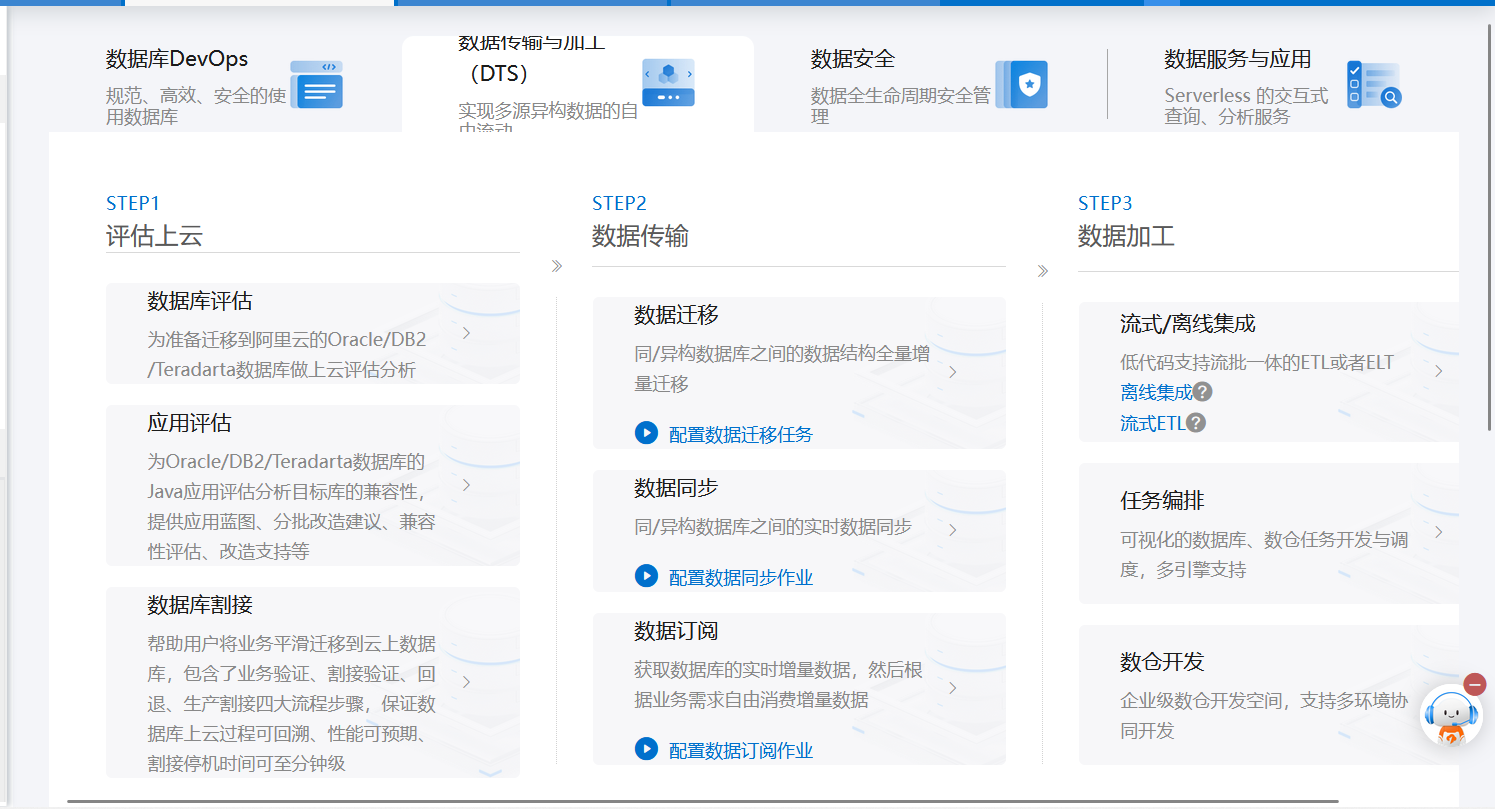Click double-chevron between STEP1 and STEP2
This screenshot has width=1495, height=809.
click(x=557, y=266)
